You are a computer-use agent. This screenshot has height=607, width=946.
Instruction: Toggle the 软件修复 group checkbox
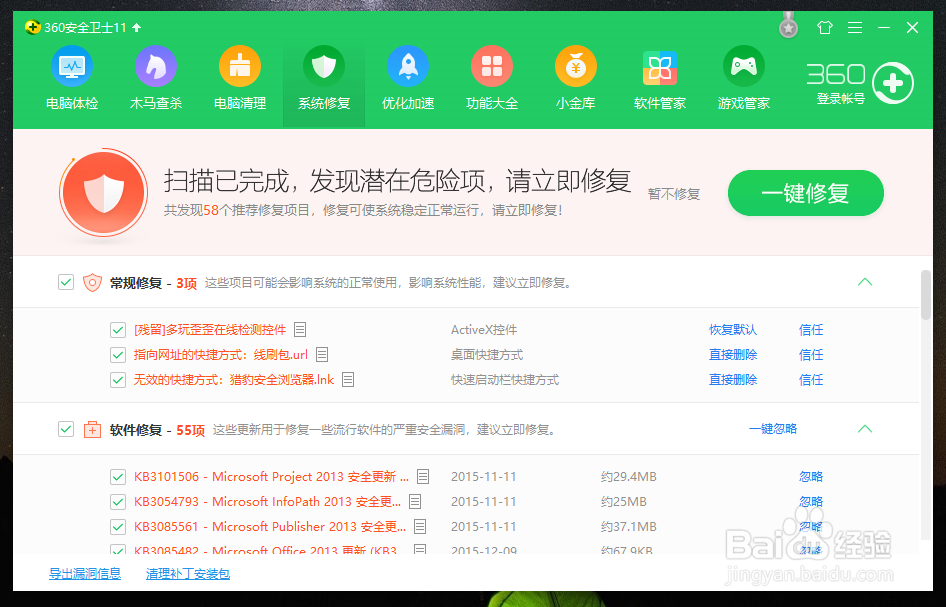66,429
